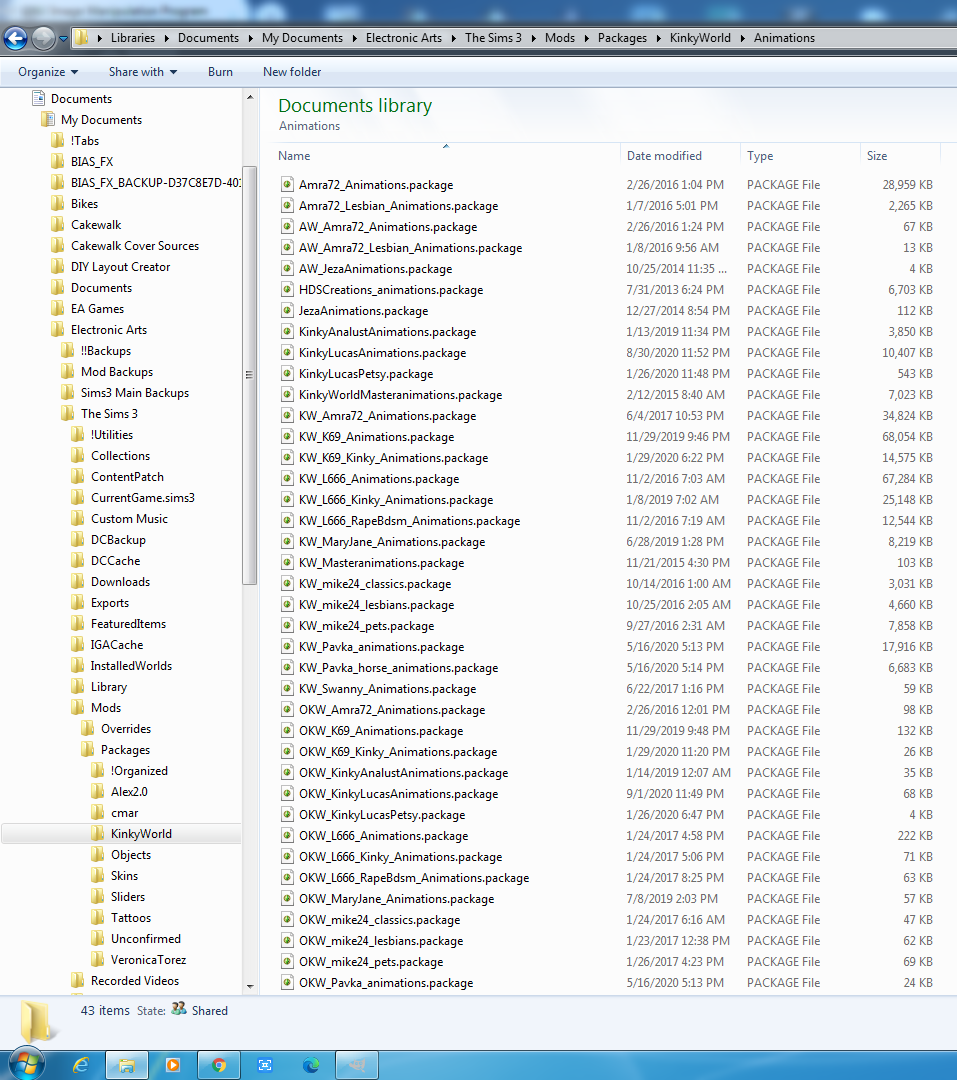Open Sims3 Main Backups folder

[x=134, y=393]
